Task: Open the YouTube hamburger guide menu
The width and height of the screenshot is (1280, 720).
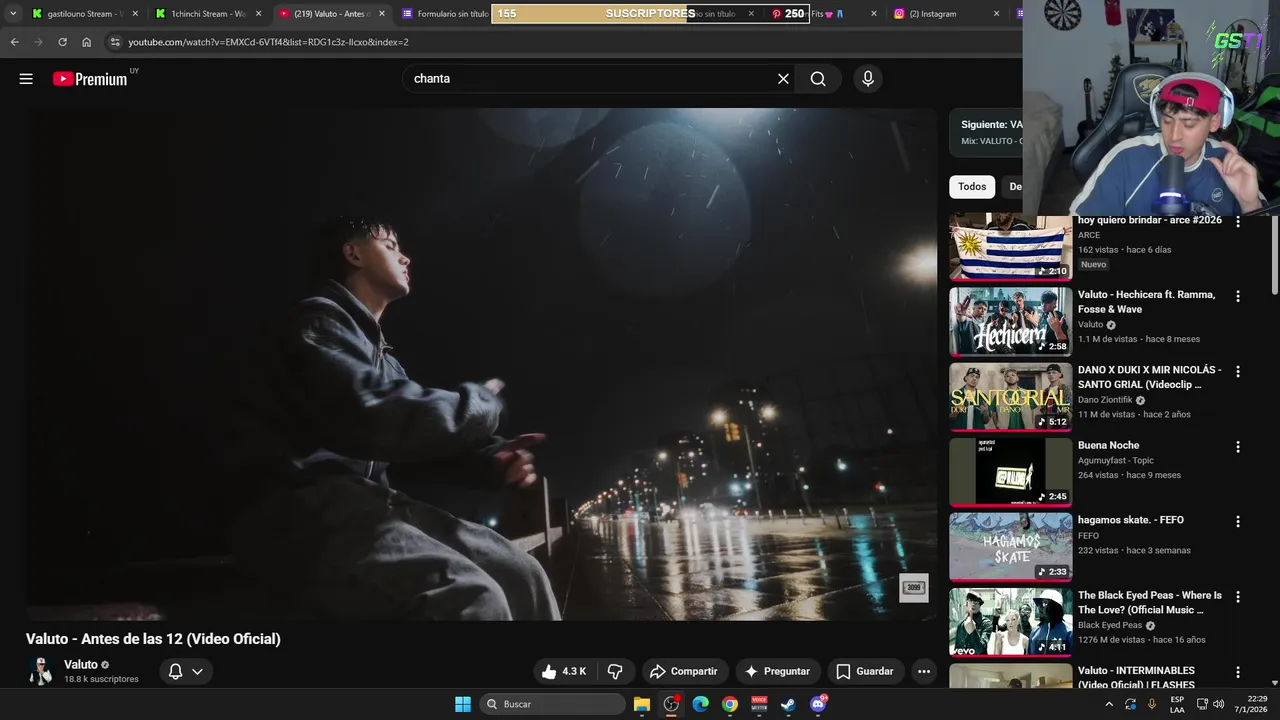Action: tap(26, 79)
